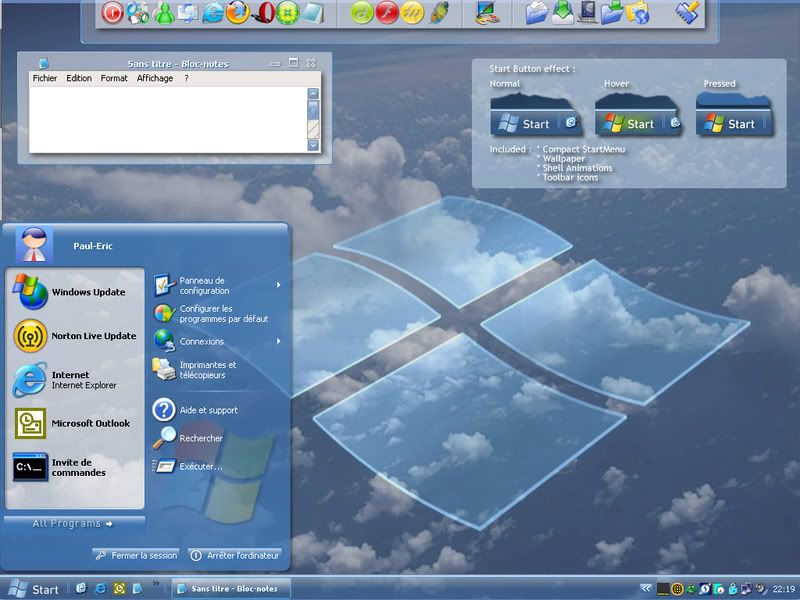The height and width of the screenshot is (600, 800).
Task: Launch the yellow round Fireworks icon
Action: (x=412, y=13)
